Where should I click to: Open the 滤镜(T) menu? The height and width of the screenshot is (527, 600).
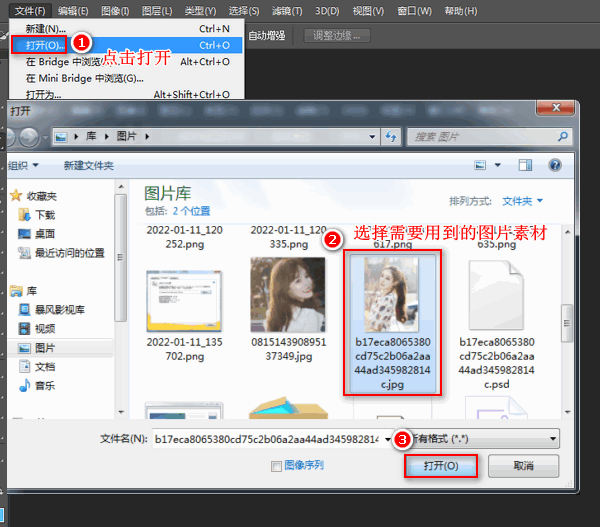tap(287, 11)
